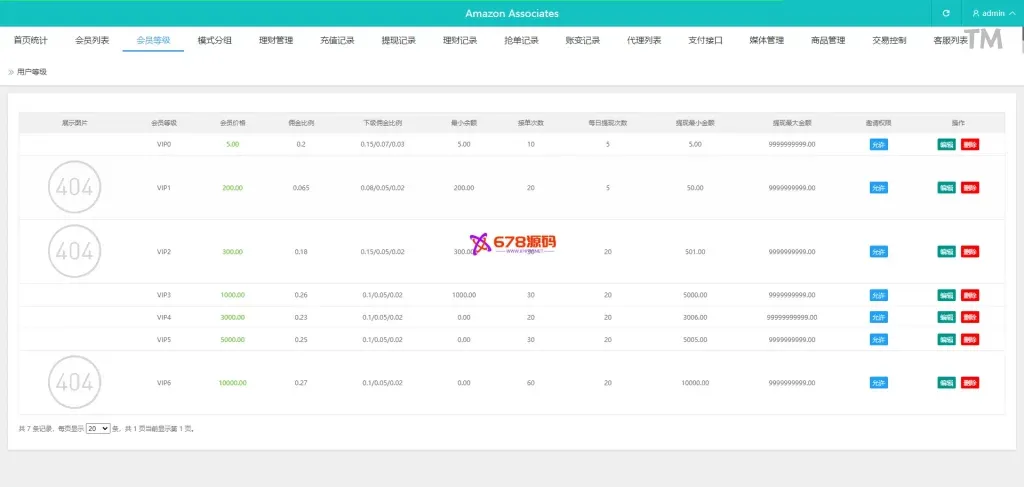This screenshot has width=1024, height=487.
Task: Click the user icon beside admin
Action: pyautogui.click(x=976, y=13)
